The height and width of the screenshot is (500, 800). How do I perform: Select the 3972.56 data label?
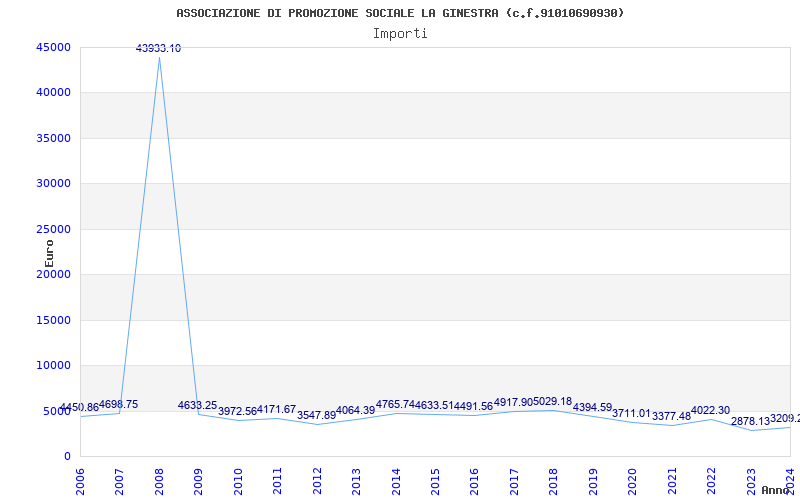[x=237, y=411]
